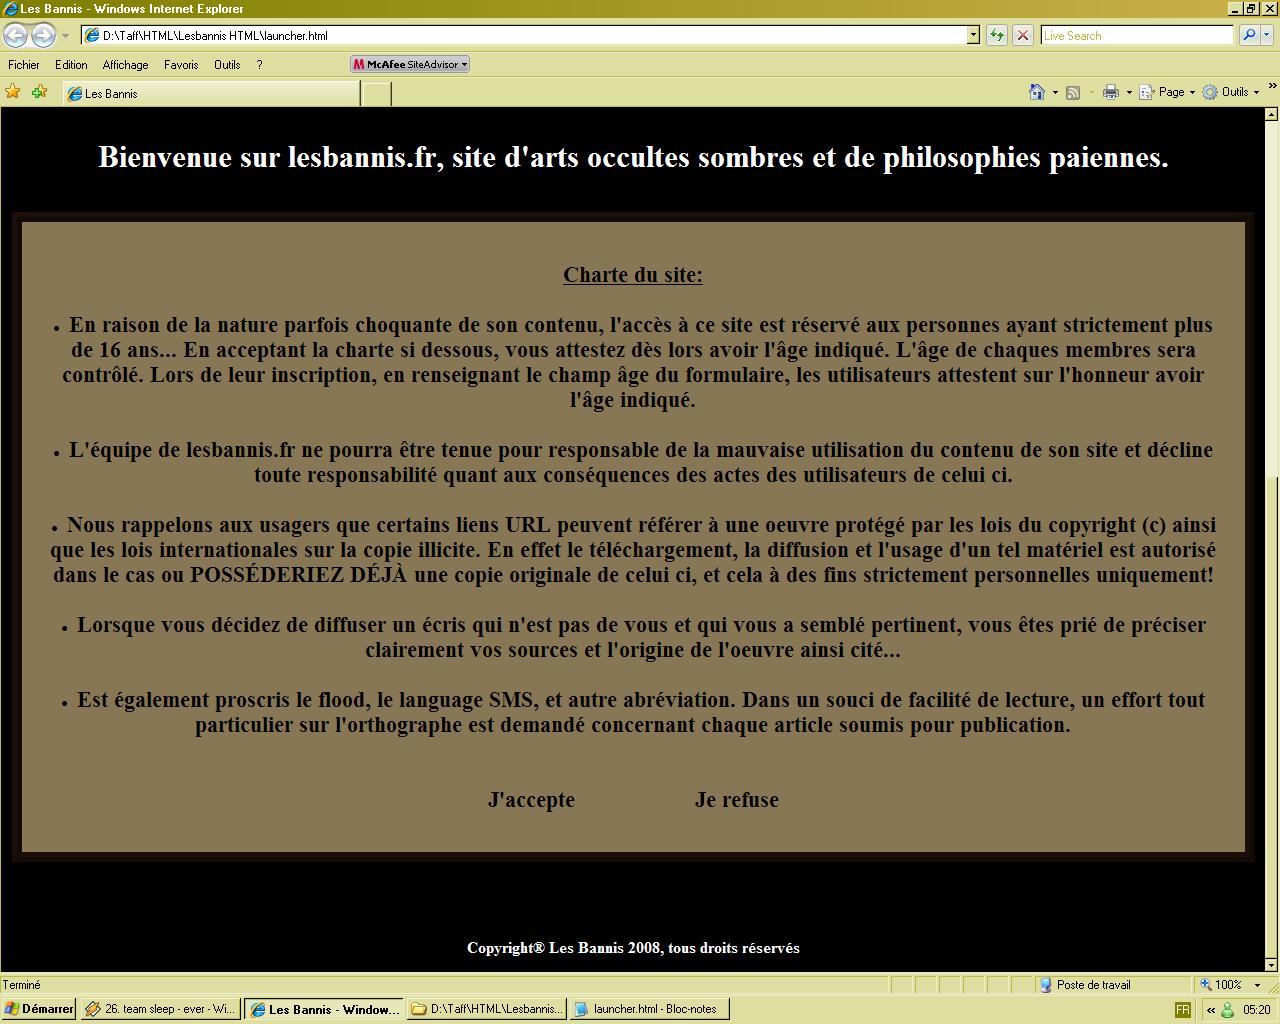Switch to the team sleep Winamp taskbar item
The width and height of the screenshot is (1280, 1024).
pyautogui.click(x=160, y=1009)
